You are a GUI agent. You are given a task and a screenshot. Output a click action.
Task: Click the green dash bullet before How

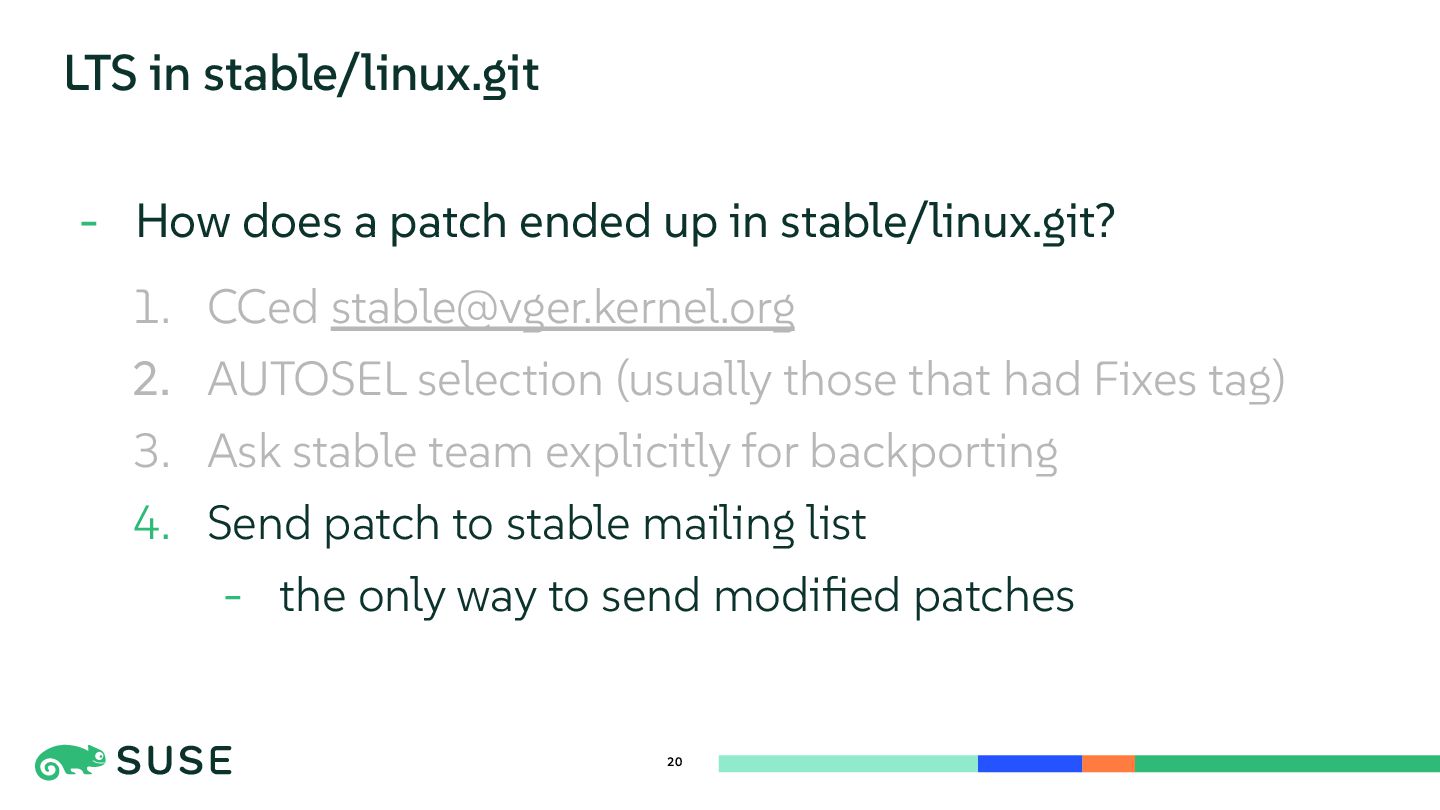point(89,223)
